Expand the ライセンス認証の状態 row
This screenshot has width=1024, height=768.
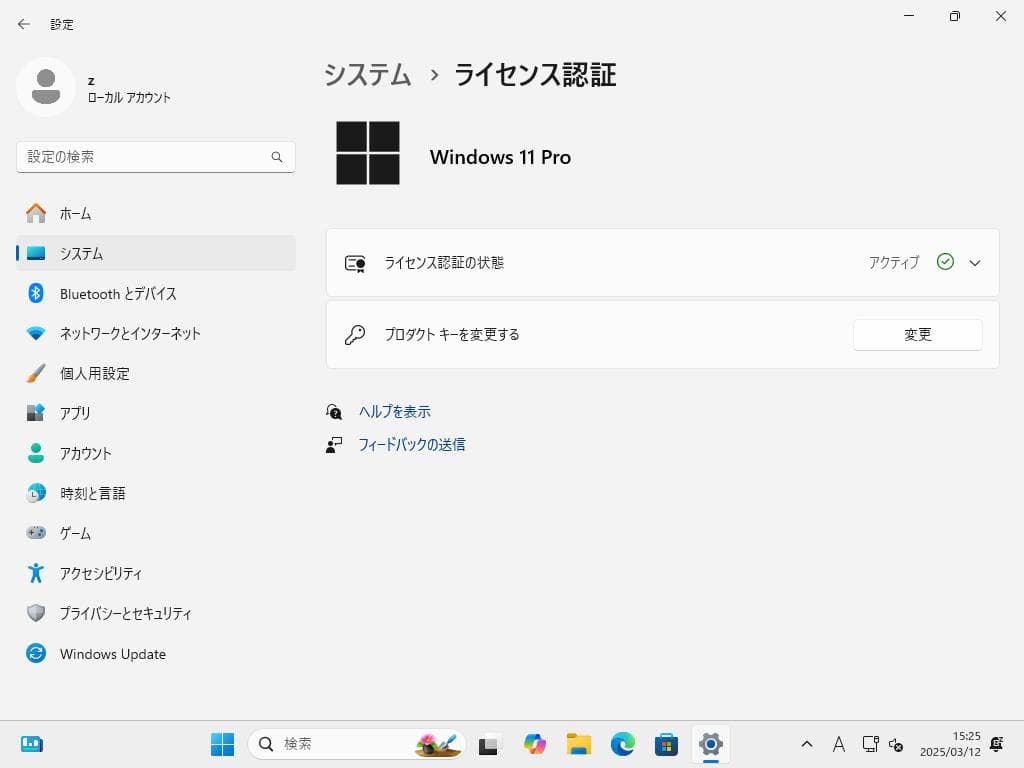pos(974,262)
